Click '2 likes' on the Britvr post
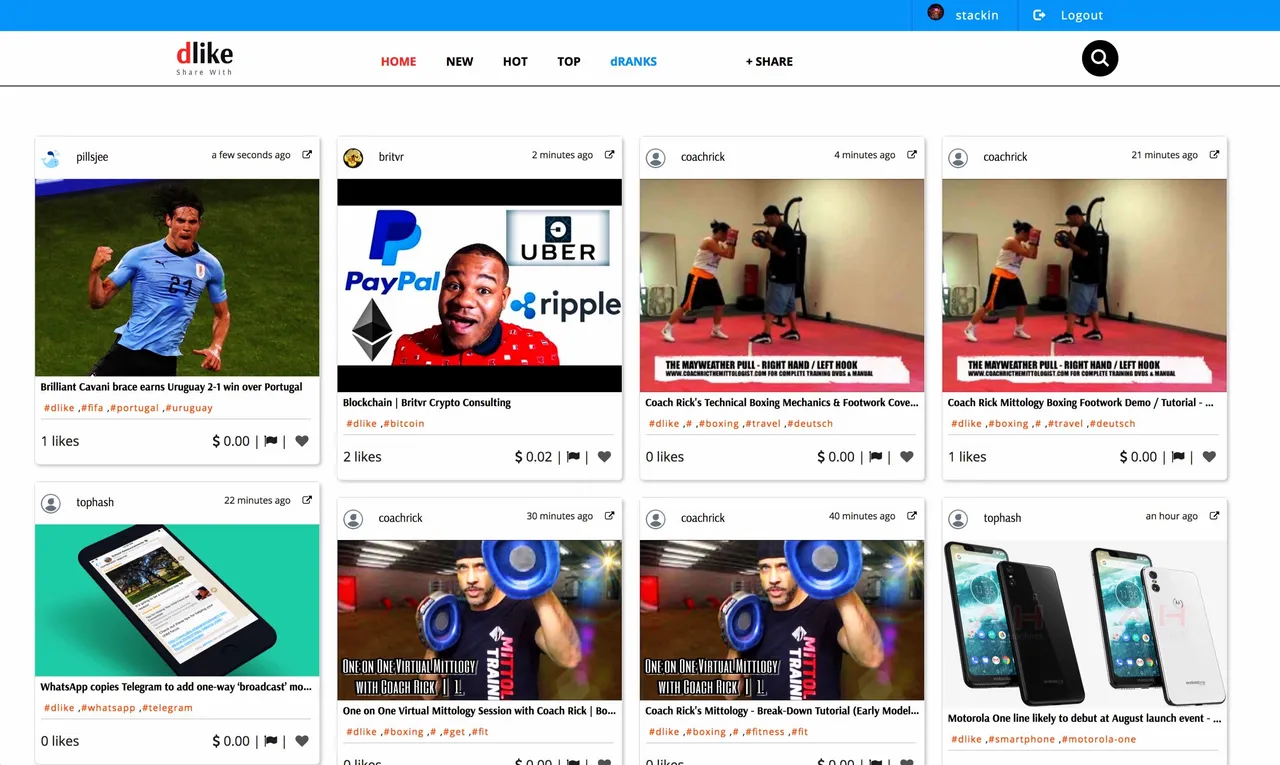The height and width of the screenshot is (765, 1280). (362, 457)
